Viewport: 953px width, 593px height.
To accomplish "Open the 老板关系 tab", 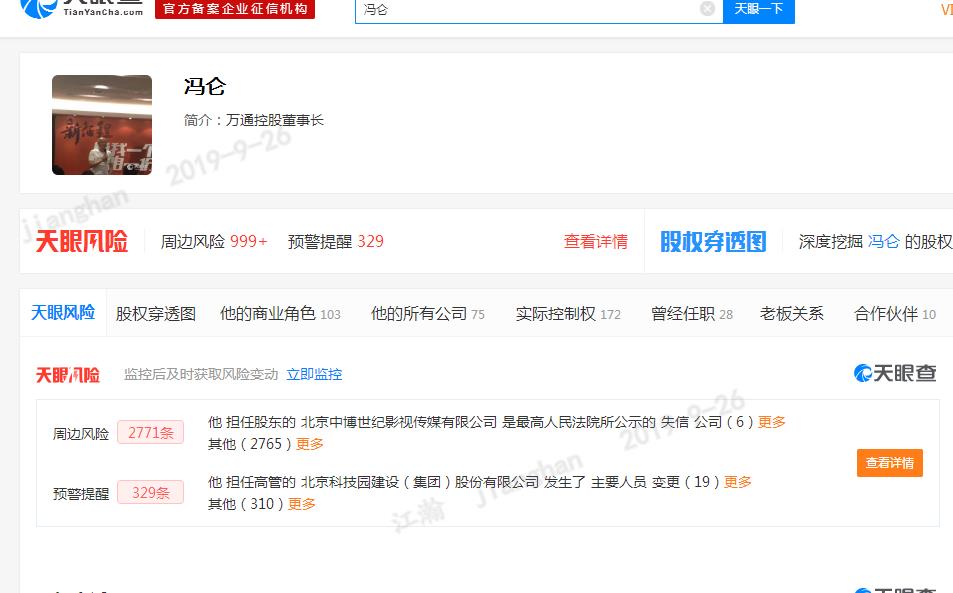I will tap(792, 313).
